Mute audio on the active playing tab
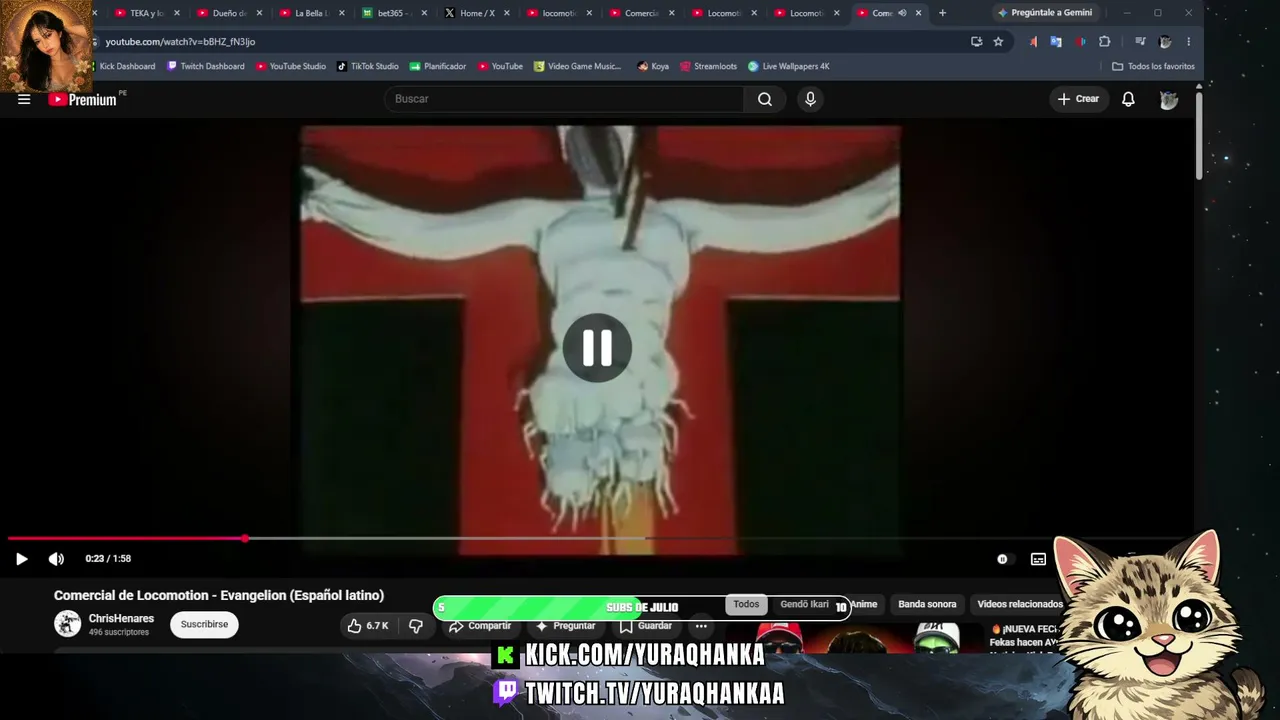 [902, 13]
